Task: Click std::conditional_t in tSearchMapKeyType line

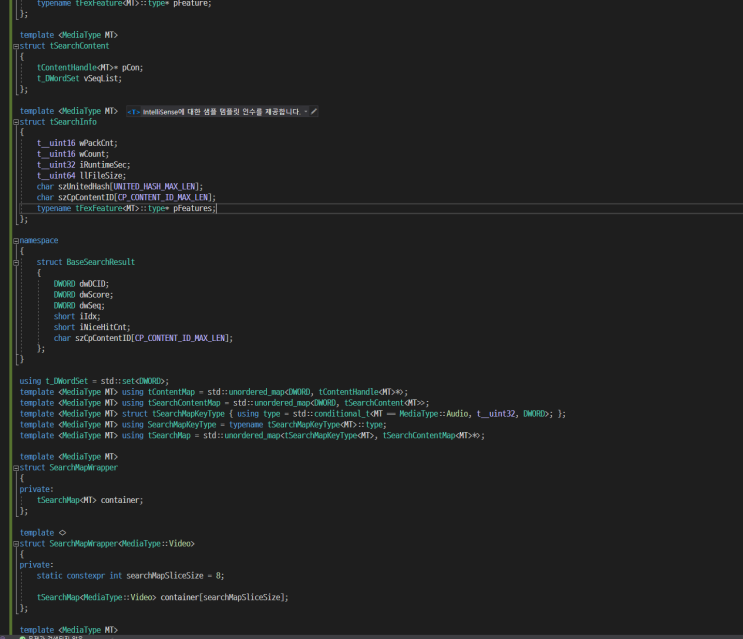Action: (x=331, y=414)
